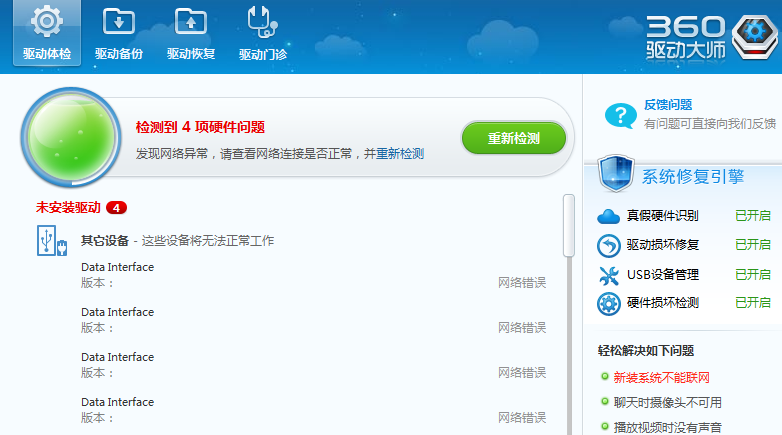Screen dimensions: 782x435
Task: Click the 有问题可直接向我们反馈 text
Action: click(x=710, y=123)
